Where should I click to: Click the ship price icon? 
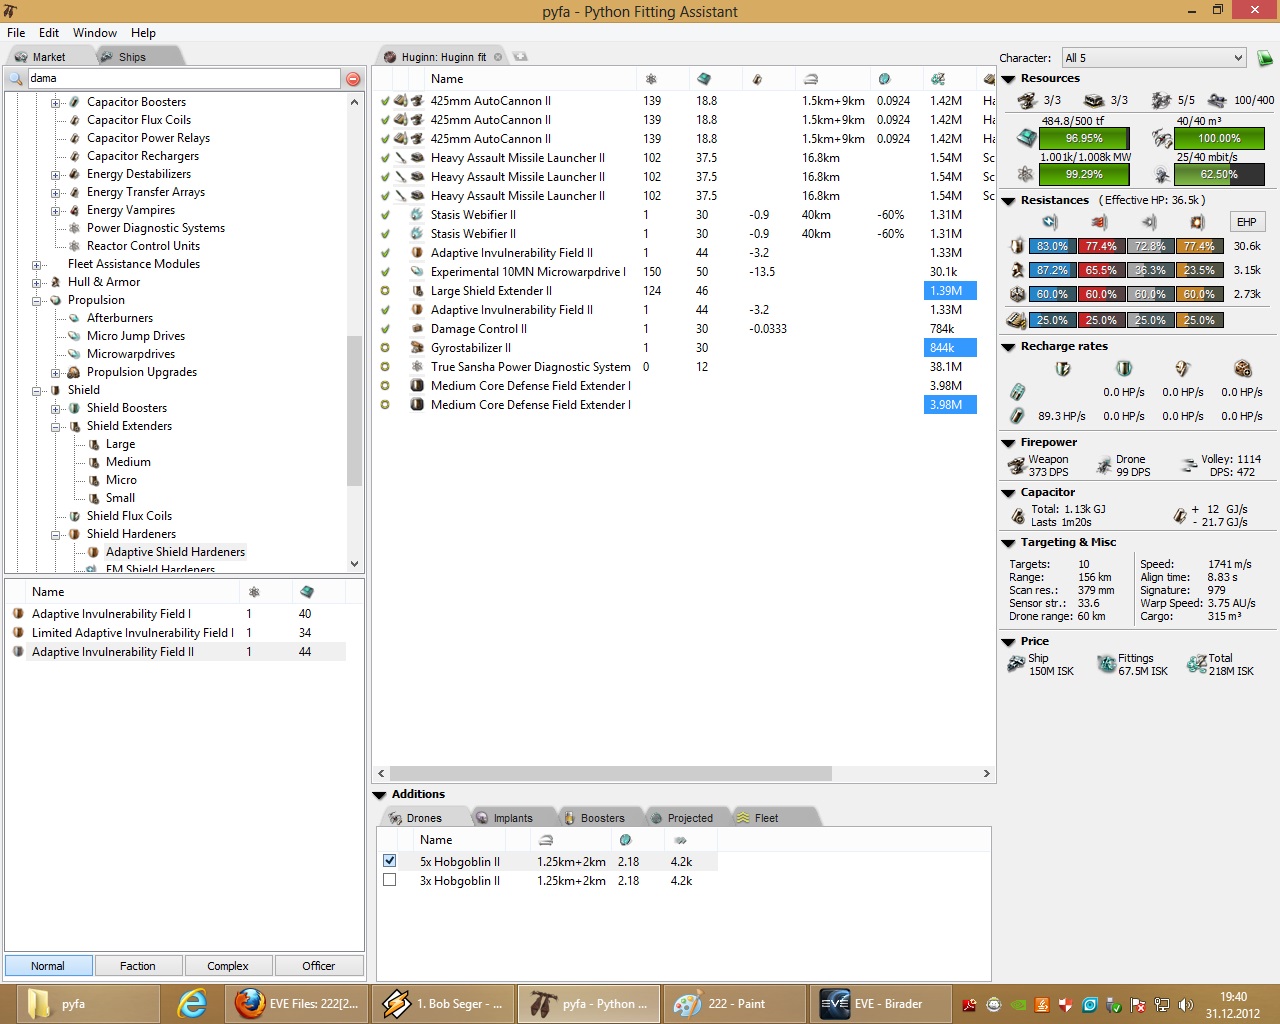click(1016, 664)
